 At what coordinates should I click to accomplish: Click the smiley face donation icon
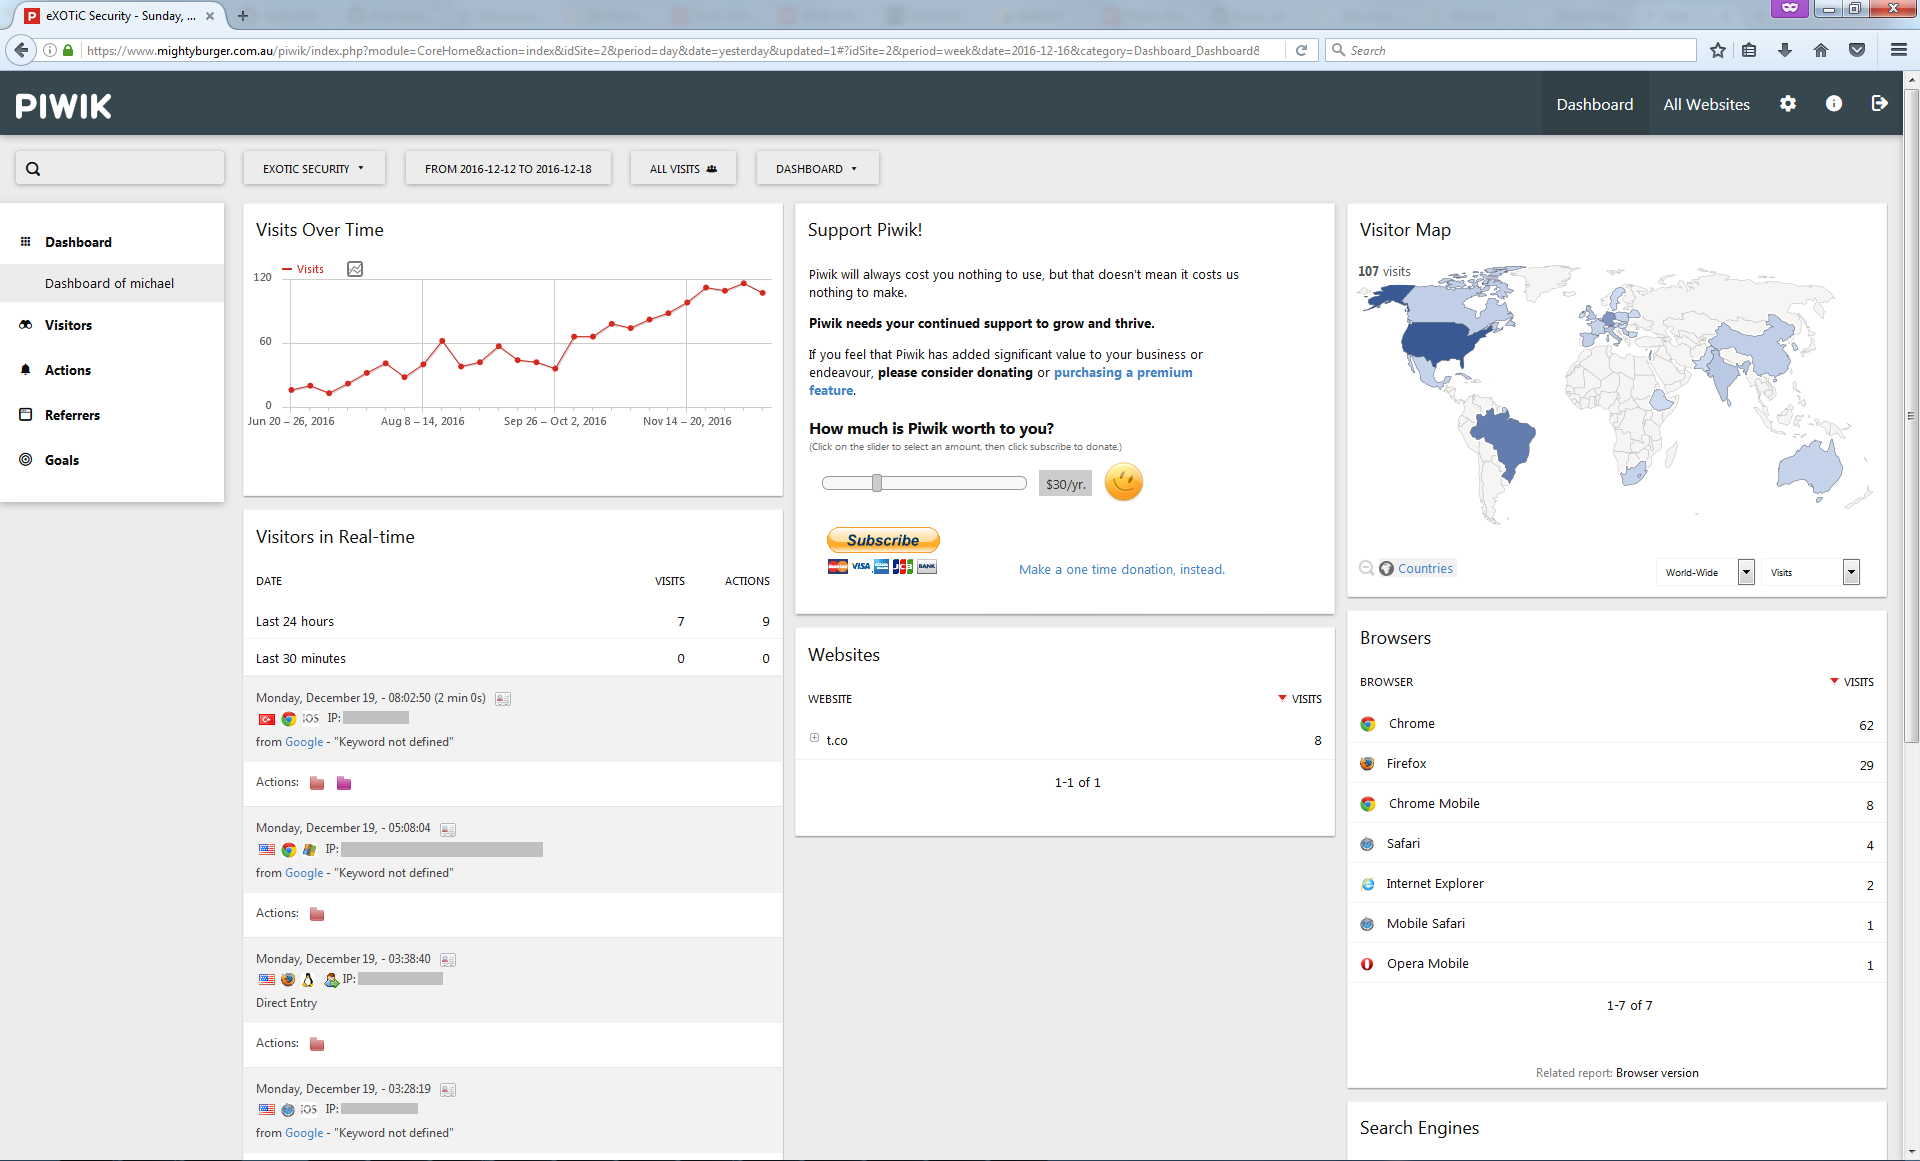tap(1124, 483)
